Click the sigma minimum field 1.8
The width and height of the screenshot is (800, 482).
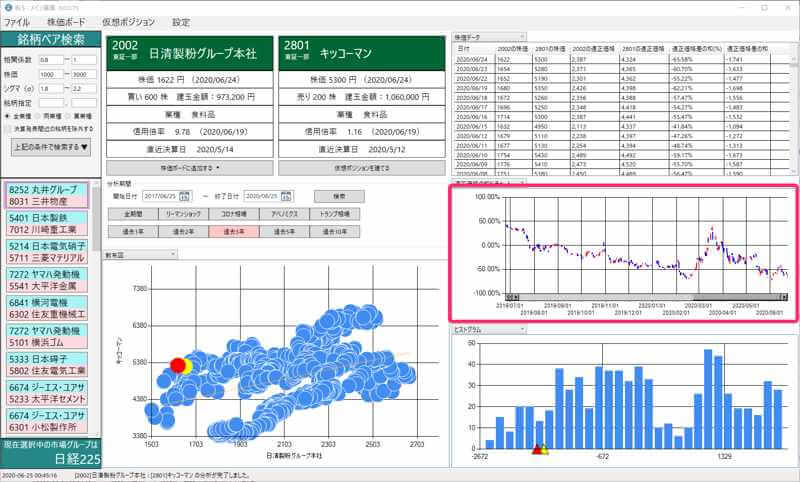click(52, 88)
